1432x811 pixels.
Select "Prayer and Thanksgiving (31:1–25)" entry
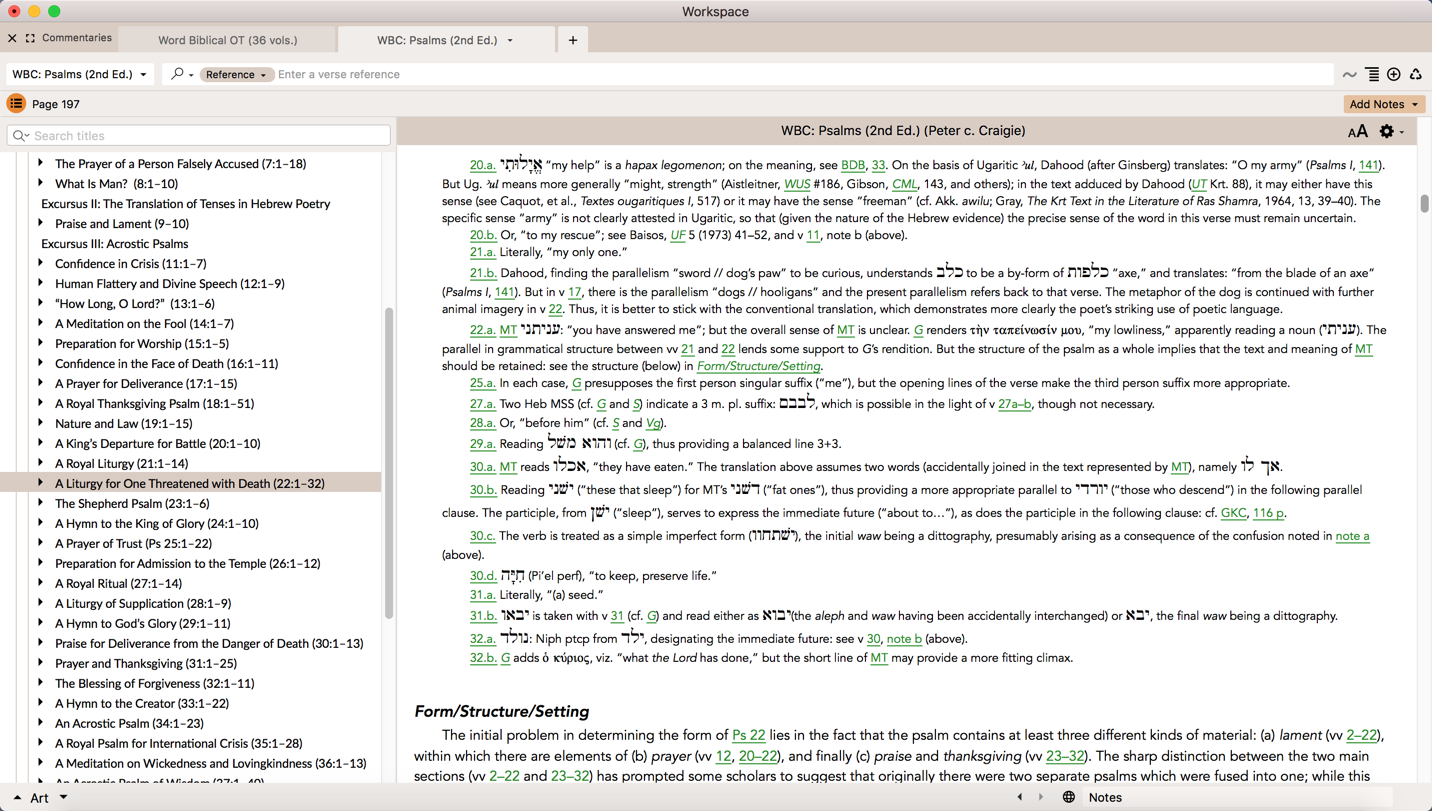pyautogui.click(x=146, y=663)
